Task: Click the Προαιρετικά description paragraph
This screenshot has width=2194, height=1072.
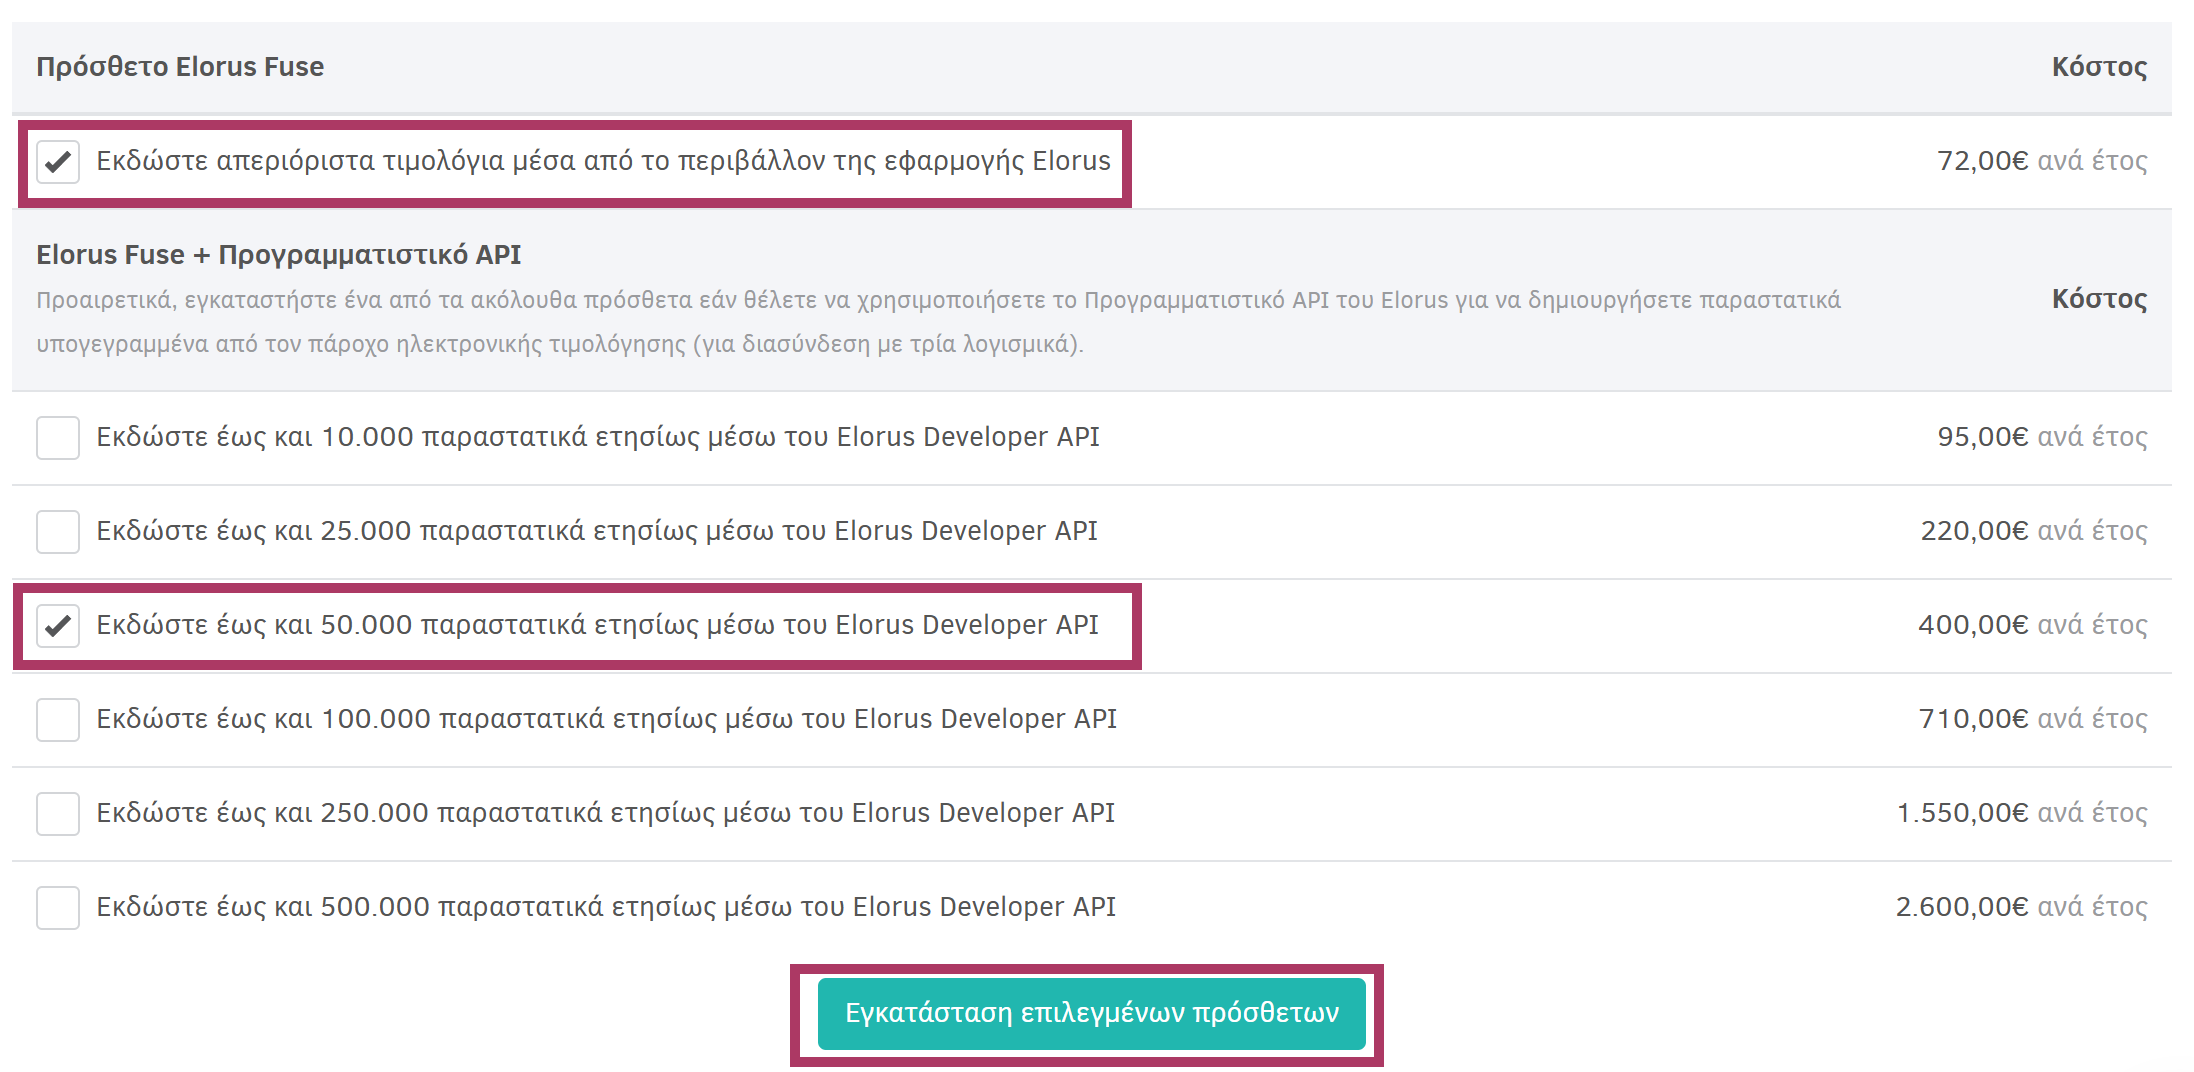Action: click(938, 322)
